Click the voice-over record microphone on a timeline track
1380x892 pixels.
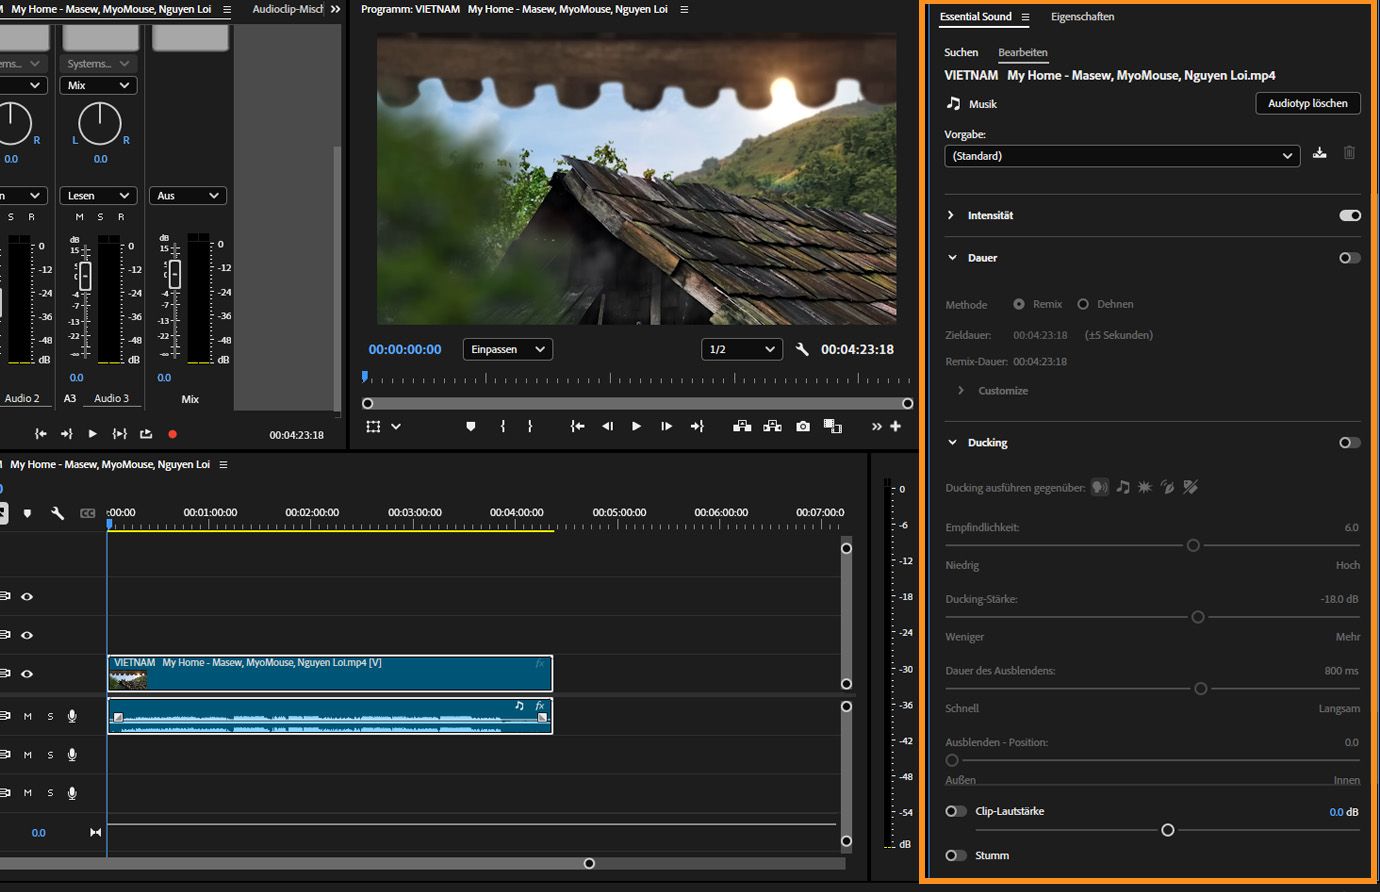click(x=70, y=715)
